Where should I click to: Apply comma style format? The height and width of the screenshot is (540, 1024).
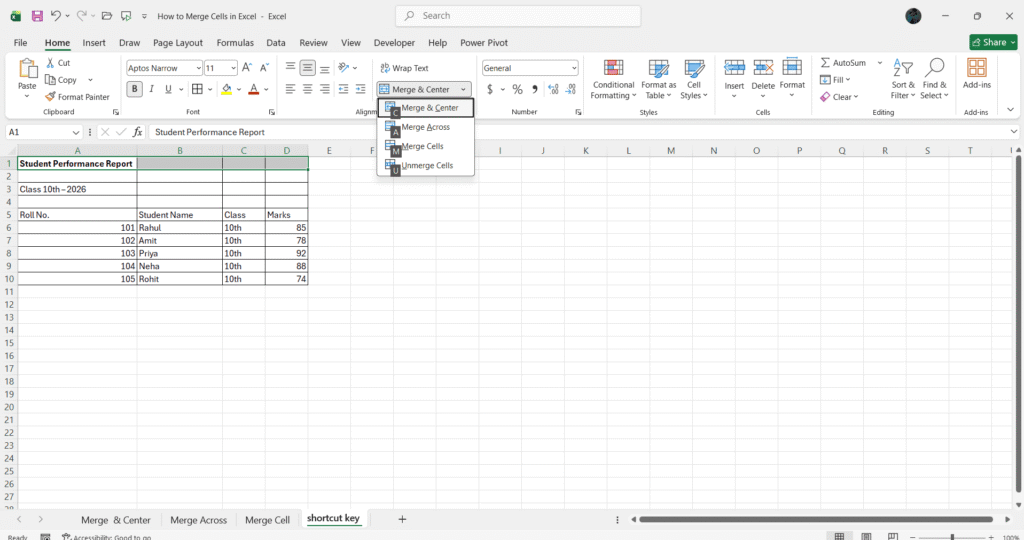point(535,89)
